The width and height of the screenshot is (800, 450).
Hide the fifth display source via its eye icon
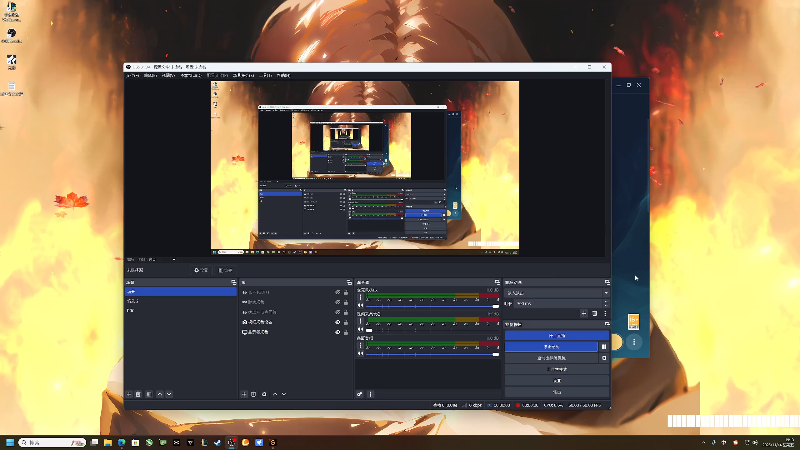click(337, 332)
